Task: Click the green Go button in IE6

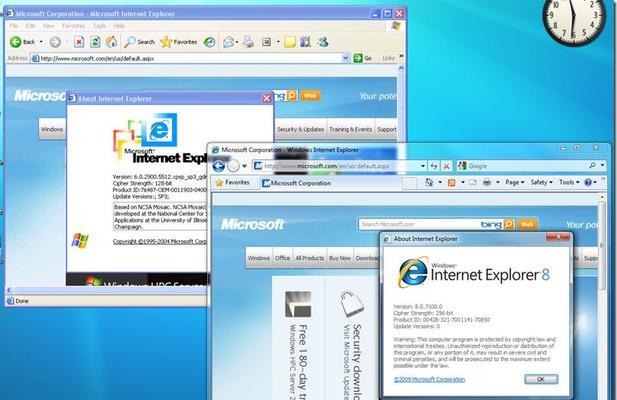Action: coord(363,58)
